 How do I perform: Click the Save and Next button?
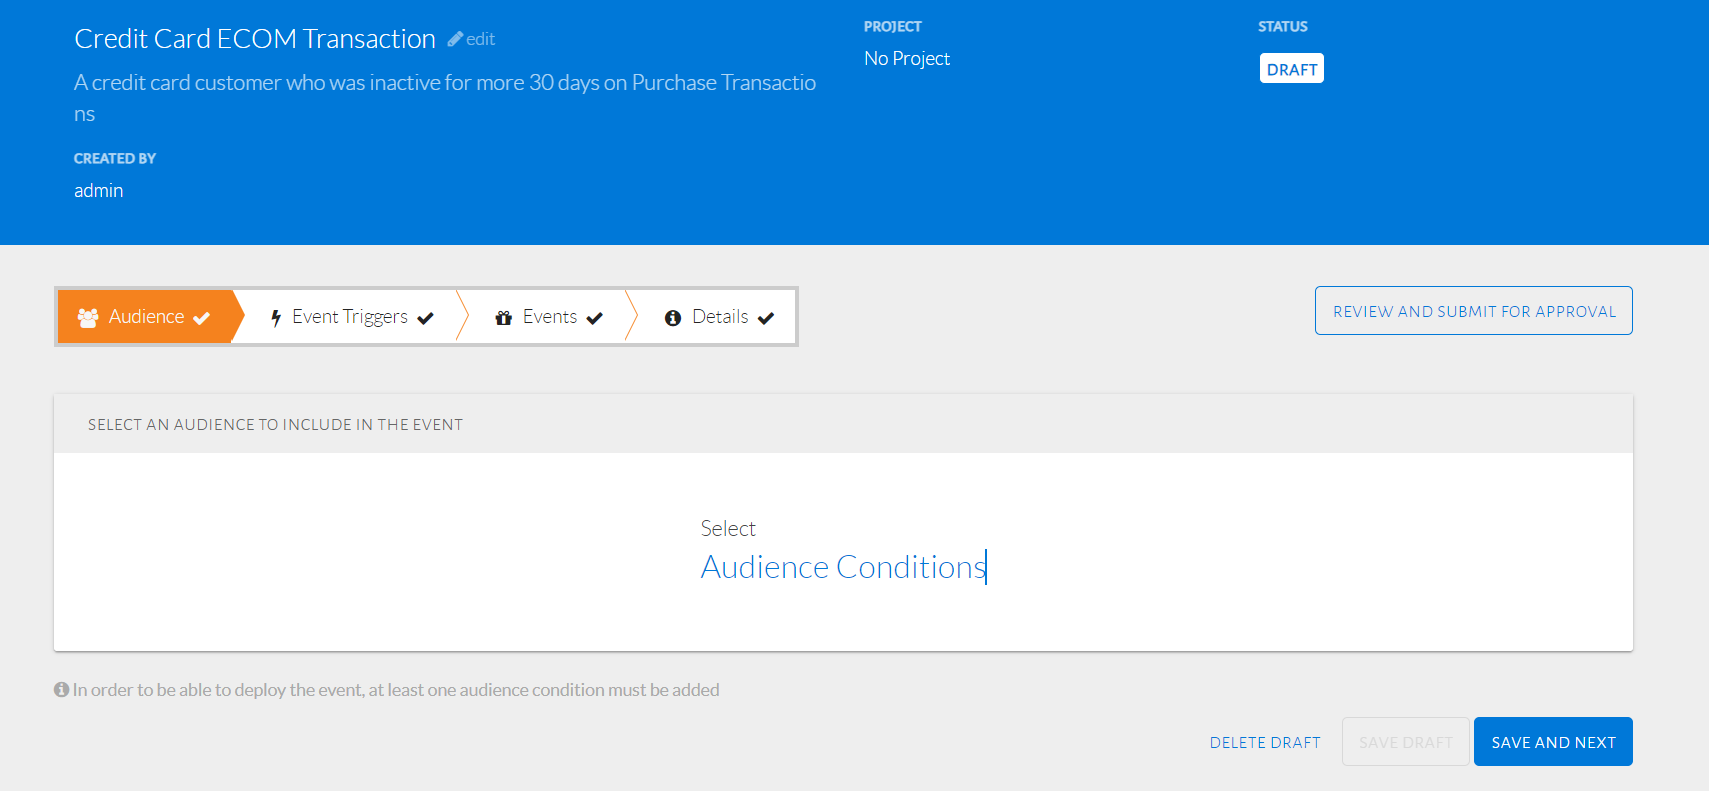1552,742
